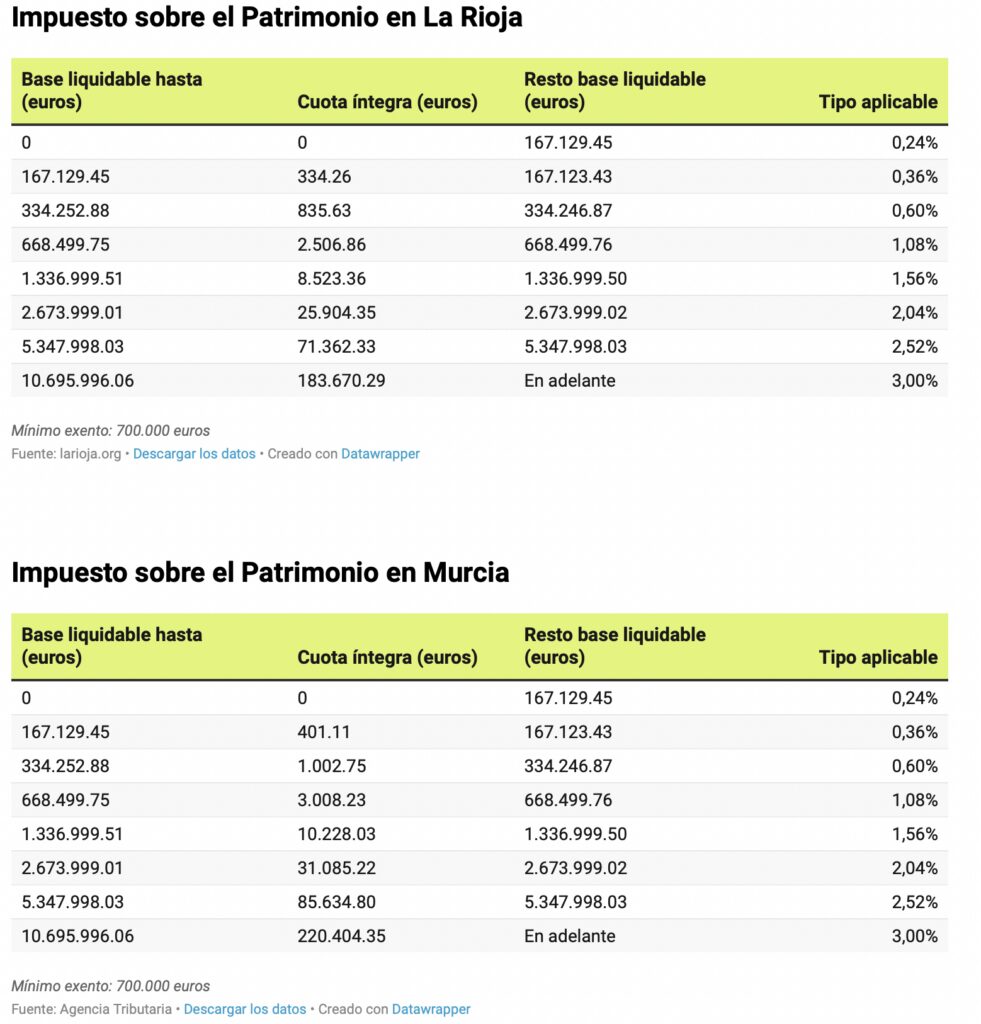Click "Fuente: larioja.org" source text
This screenshot has width=981, height=1024.
click(66, 454)
